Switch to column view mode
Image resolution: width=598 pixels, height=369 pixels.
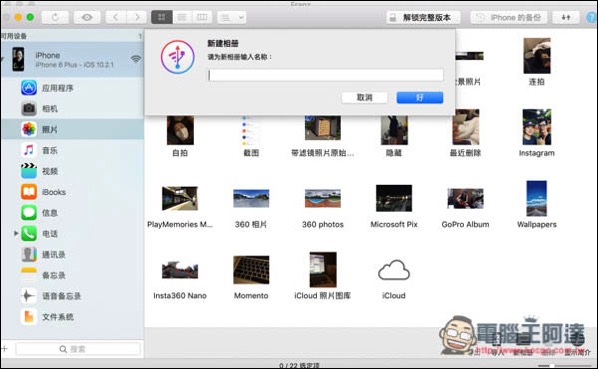point(202,17)
